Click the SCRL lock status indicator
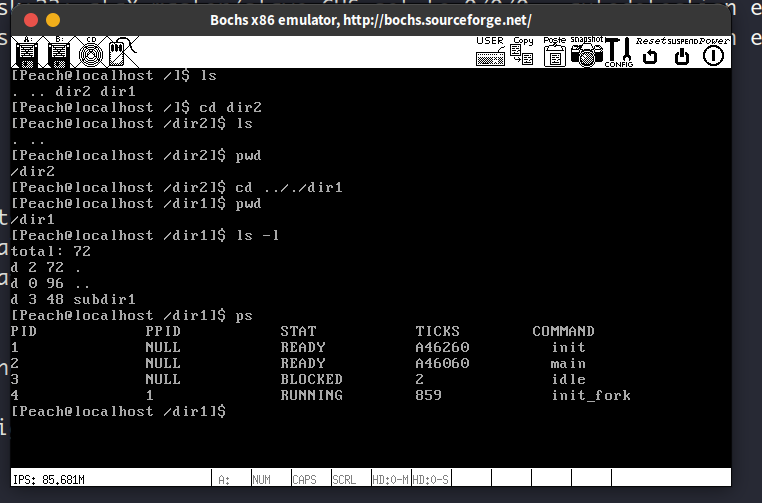The width and height of the screenshot is (762, 503). 344,480
